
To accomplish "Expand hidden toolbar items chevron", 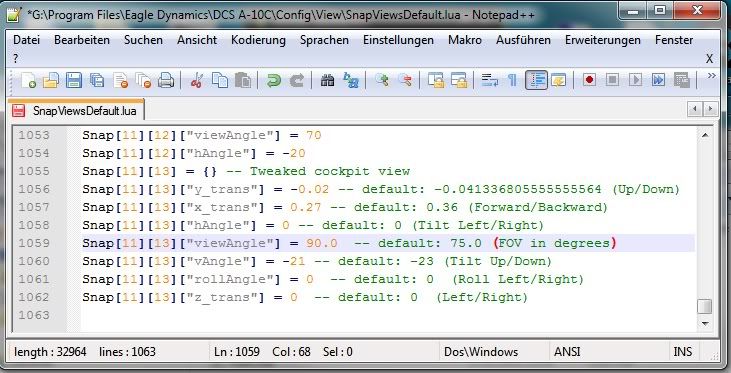I will pos(711,76).
